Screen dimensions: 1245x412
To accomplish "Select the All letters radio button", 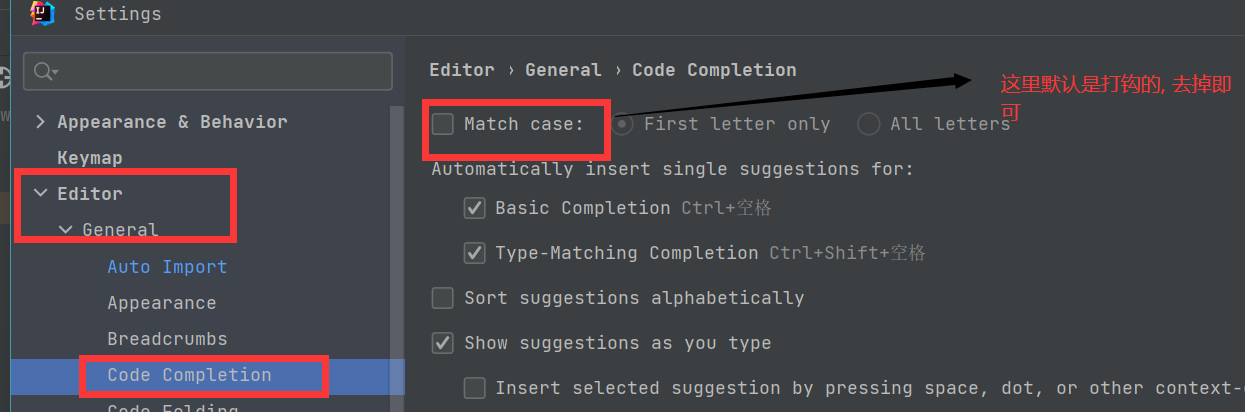I will pyautogui.click(x=869, y=124).
